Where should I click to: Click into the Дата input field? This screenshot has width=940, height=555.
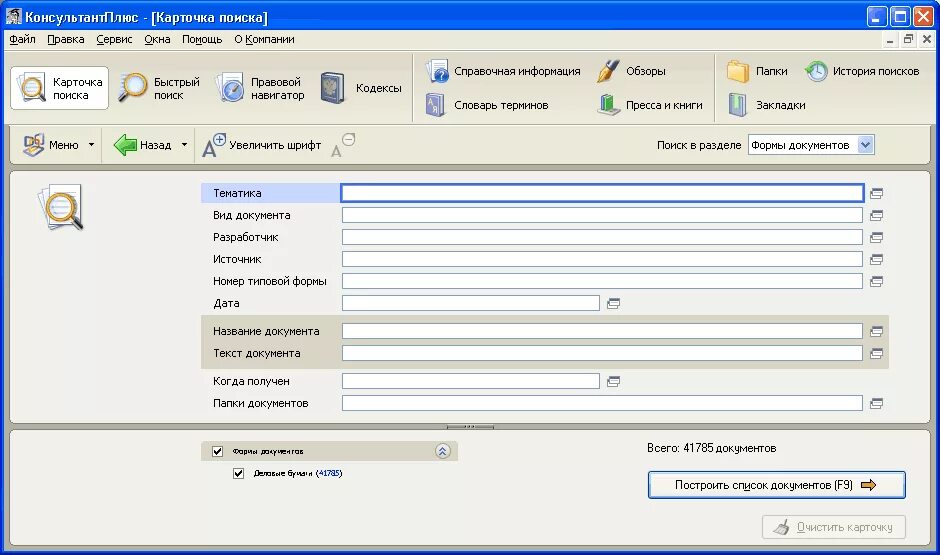tap(471, 303)
